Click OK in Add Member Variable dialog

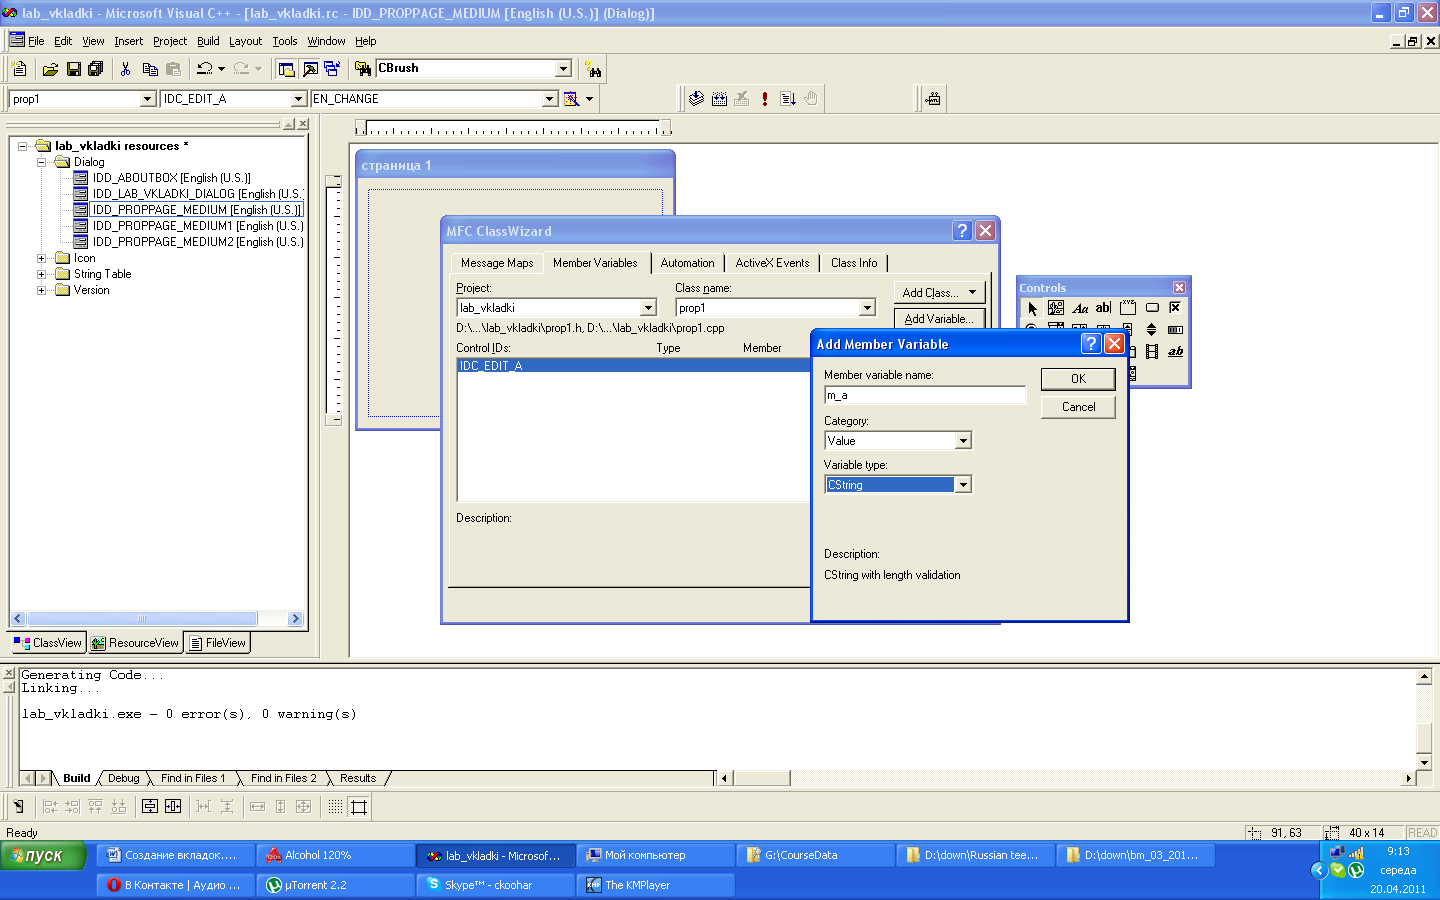[x=1078, y=379]
